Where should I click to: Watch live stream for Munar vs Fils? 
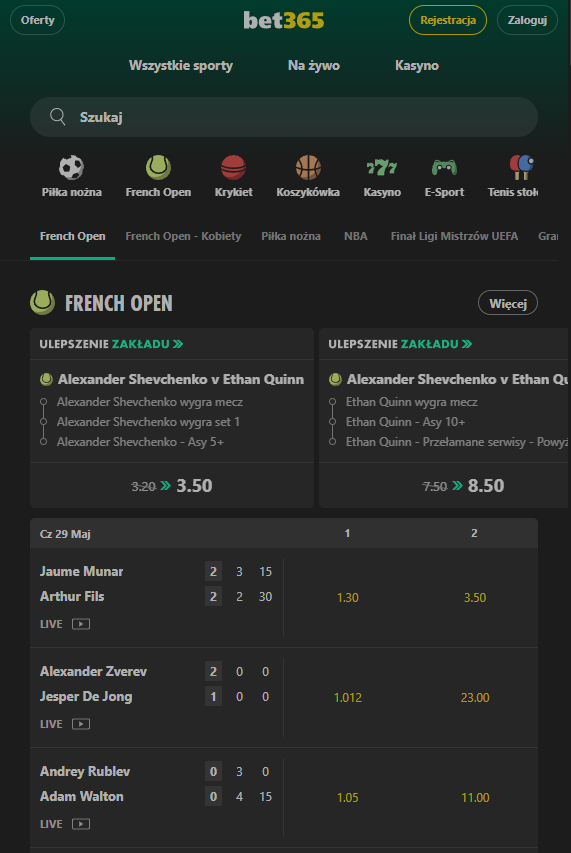coord(81,624)
